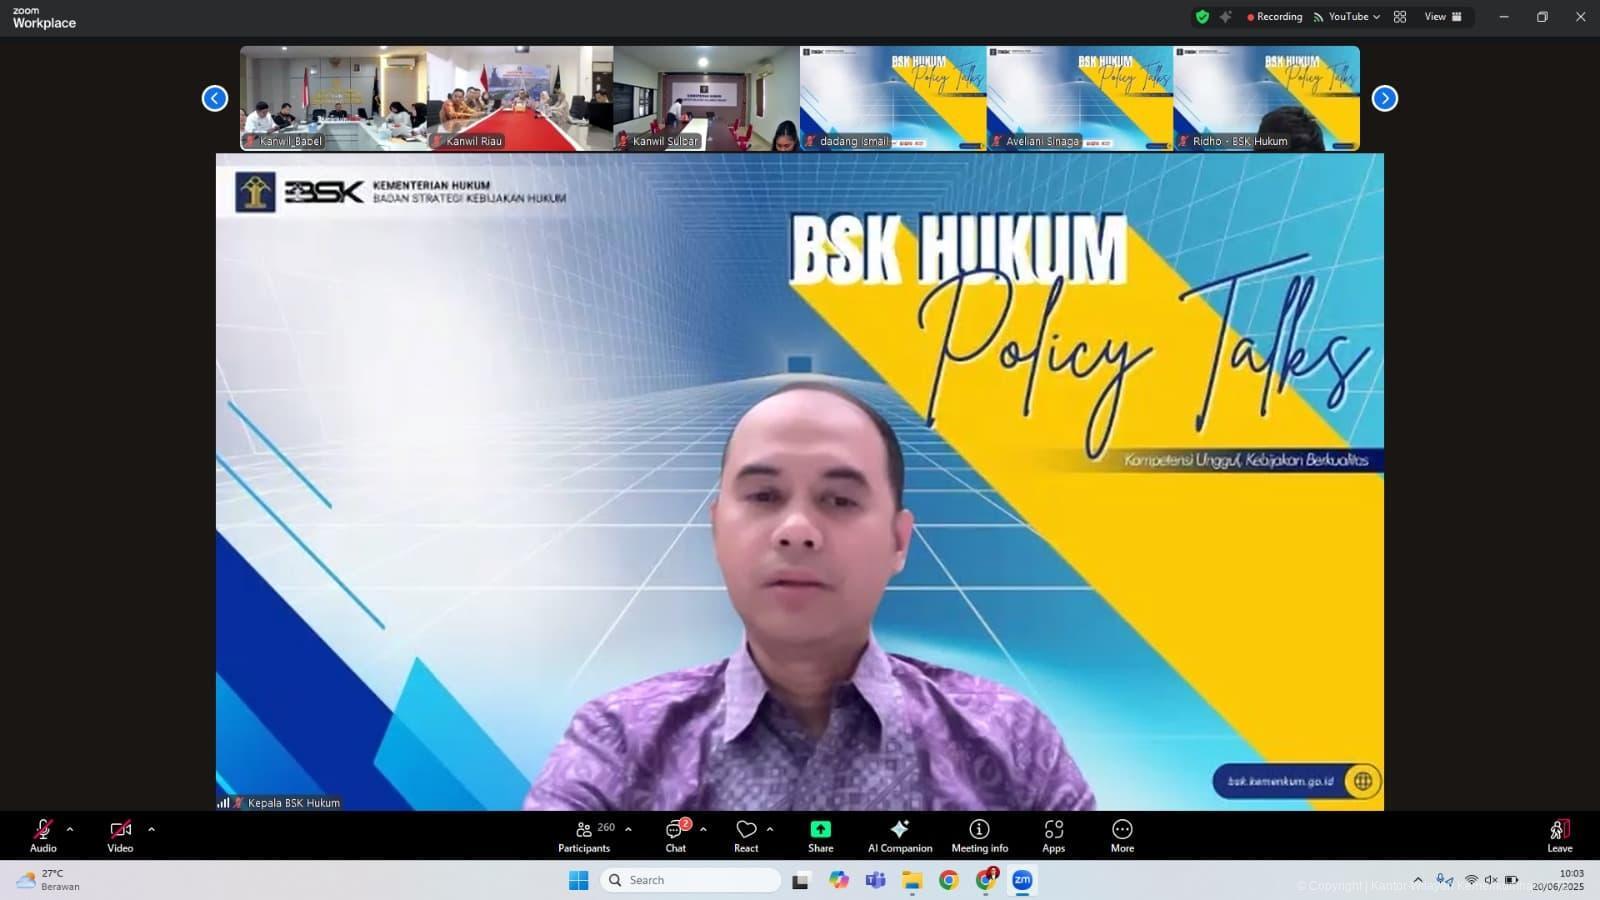Unmute microphone with the Audio button

point(43,835)
